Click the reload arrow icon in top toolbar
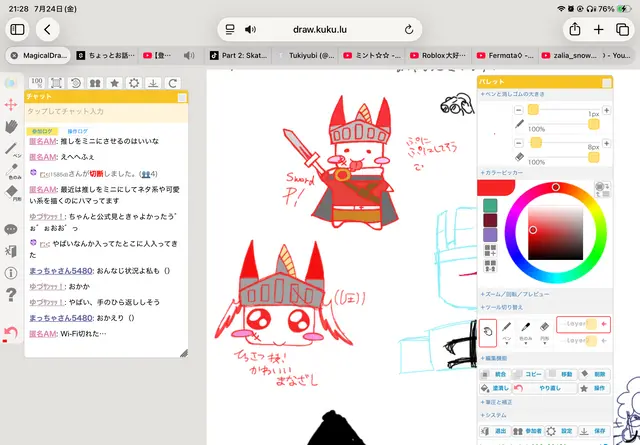This screenshot has width=640, height=445. point(173,83)
